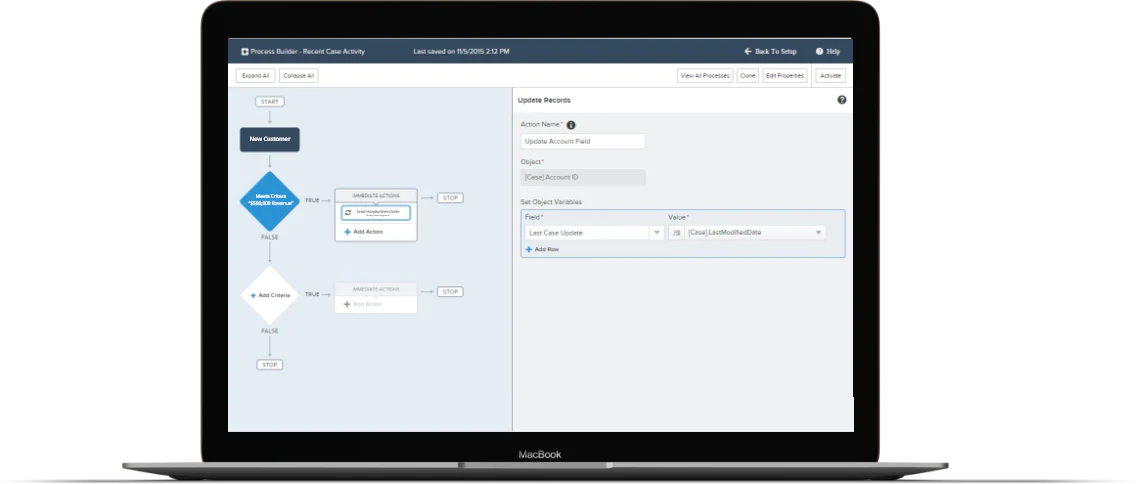
Task: Click the Help link text
Action: pos(833,52)
